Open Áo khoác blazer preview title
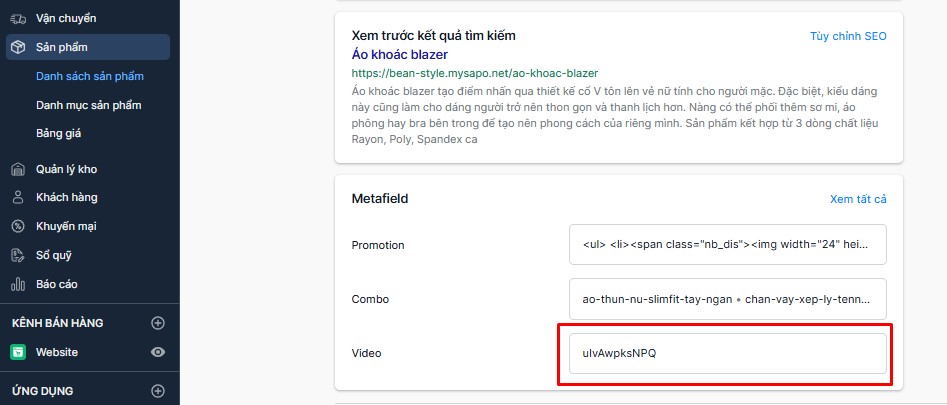The image size is (947, 405). click(399, 55)
